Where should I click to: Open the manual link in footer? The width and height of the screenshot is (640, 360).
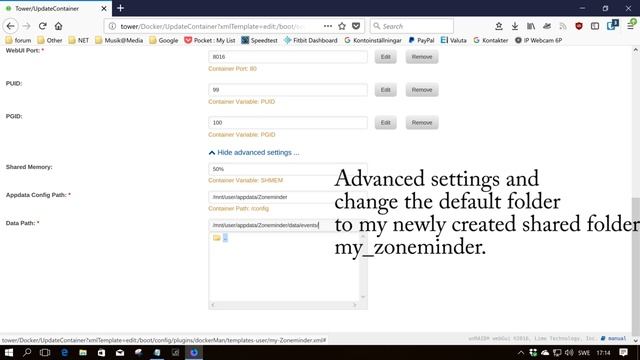click(614, 338)
